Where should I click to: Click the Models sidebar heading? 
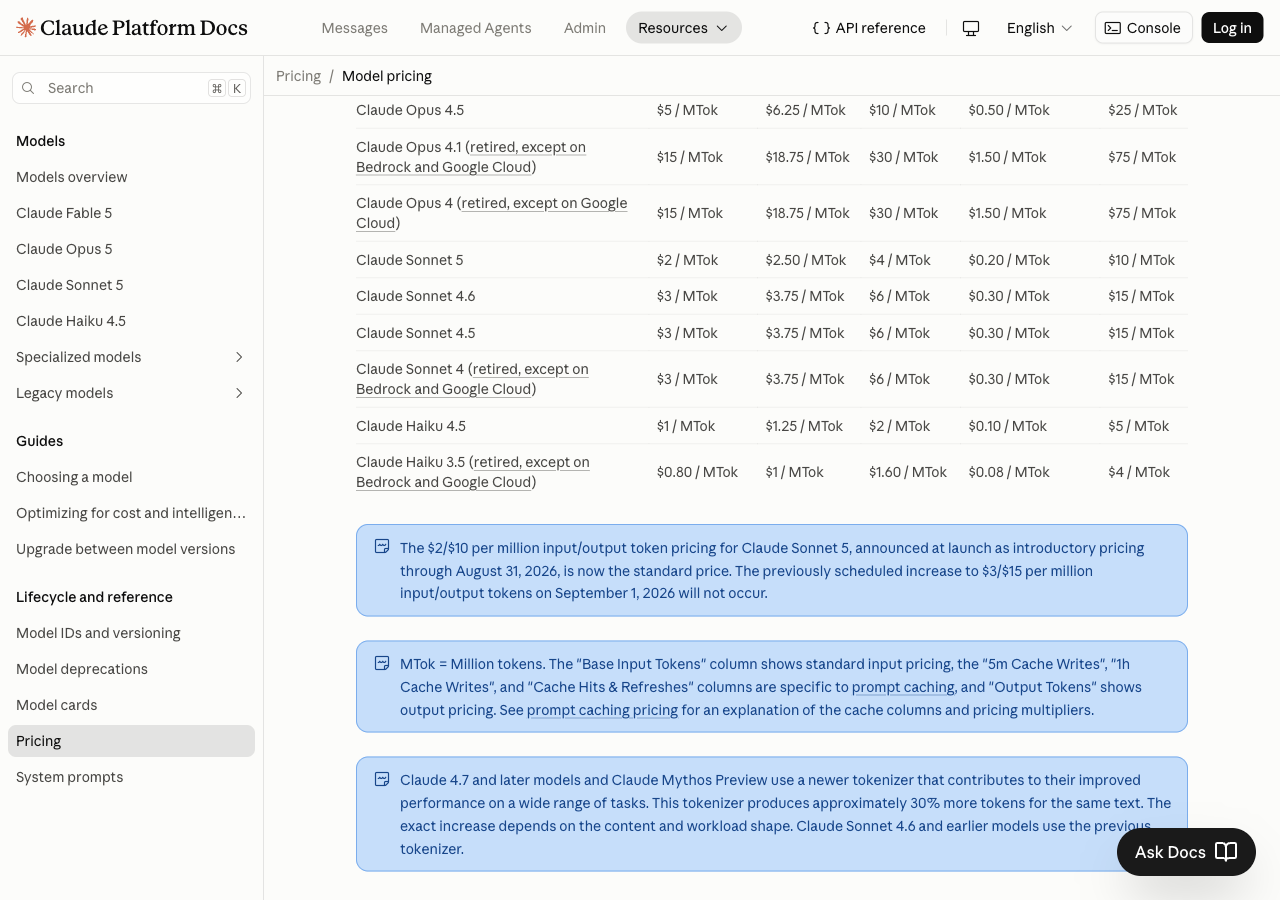(x=41, y=141)
